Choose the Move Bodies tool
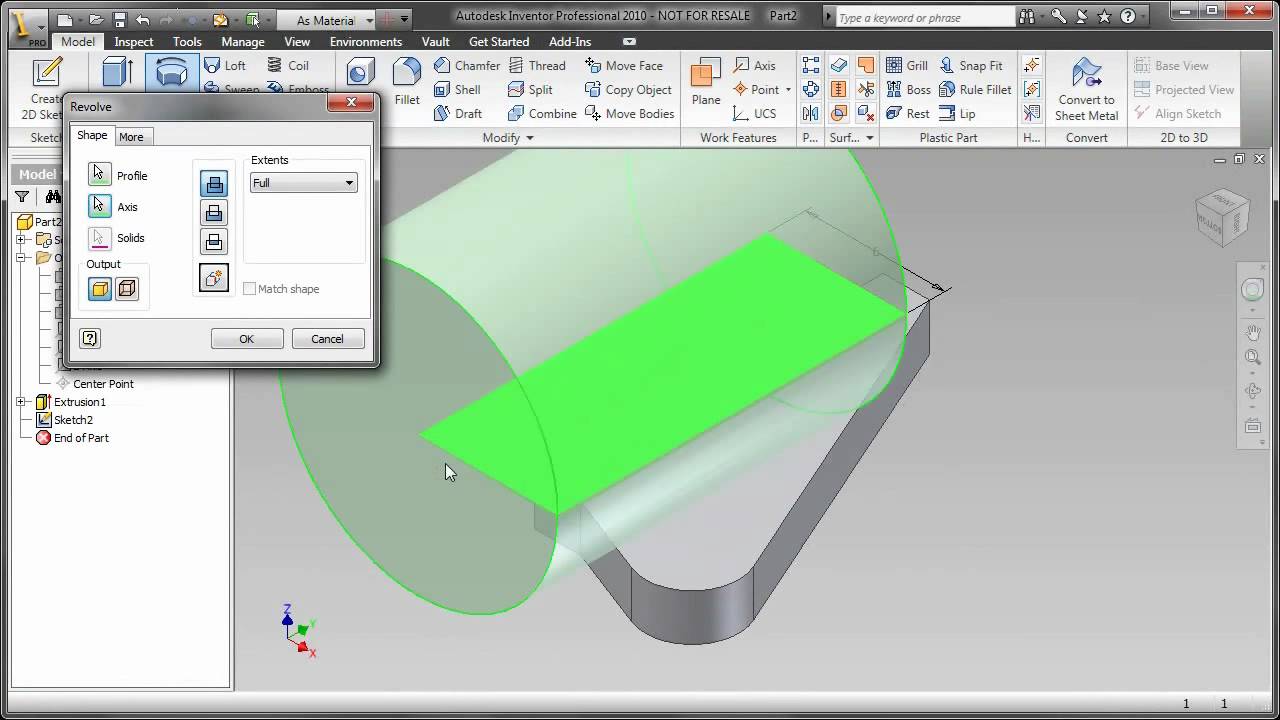 [x=629, y=113]
